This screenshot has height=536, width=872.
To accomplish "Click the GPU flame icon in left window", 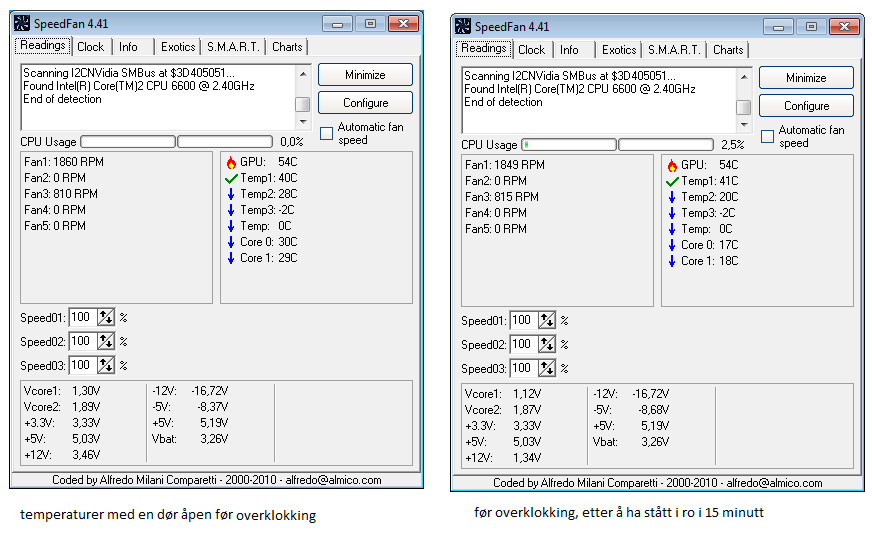I will coord(231,162).
